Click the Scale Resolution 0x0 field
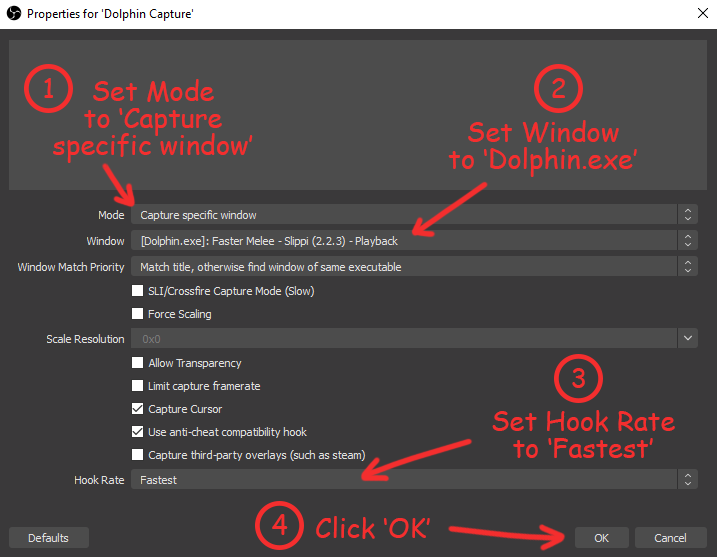Screen dimensions: 717x557 [x=404, y=338]
